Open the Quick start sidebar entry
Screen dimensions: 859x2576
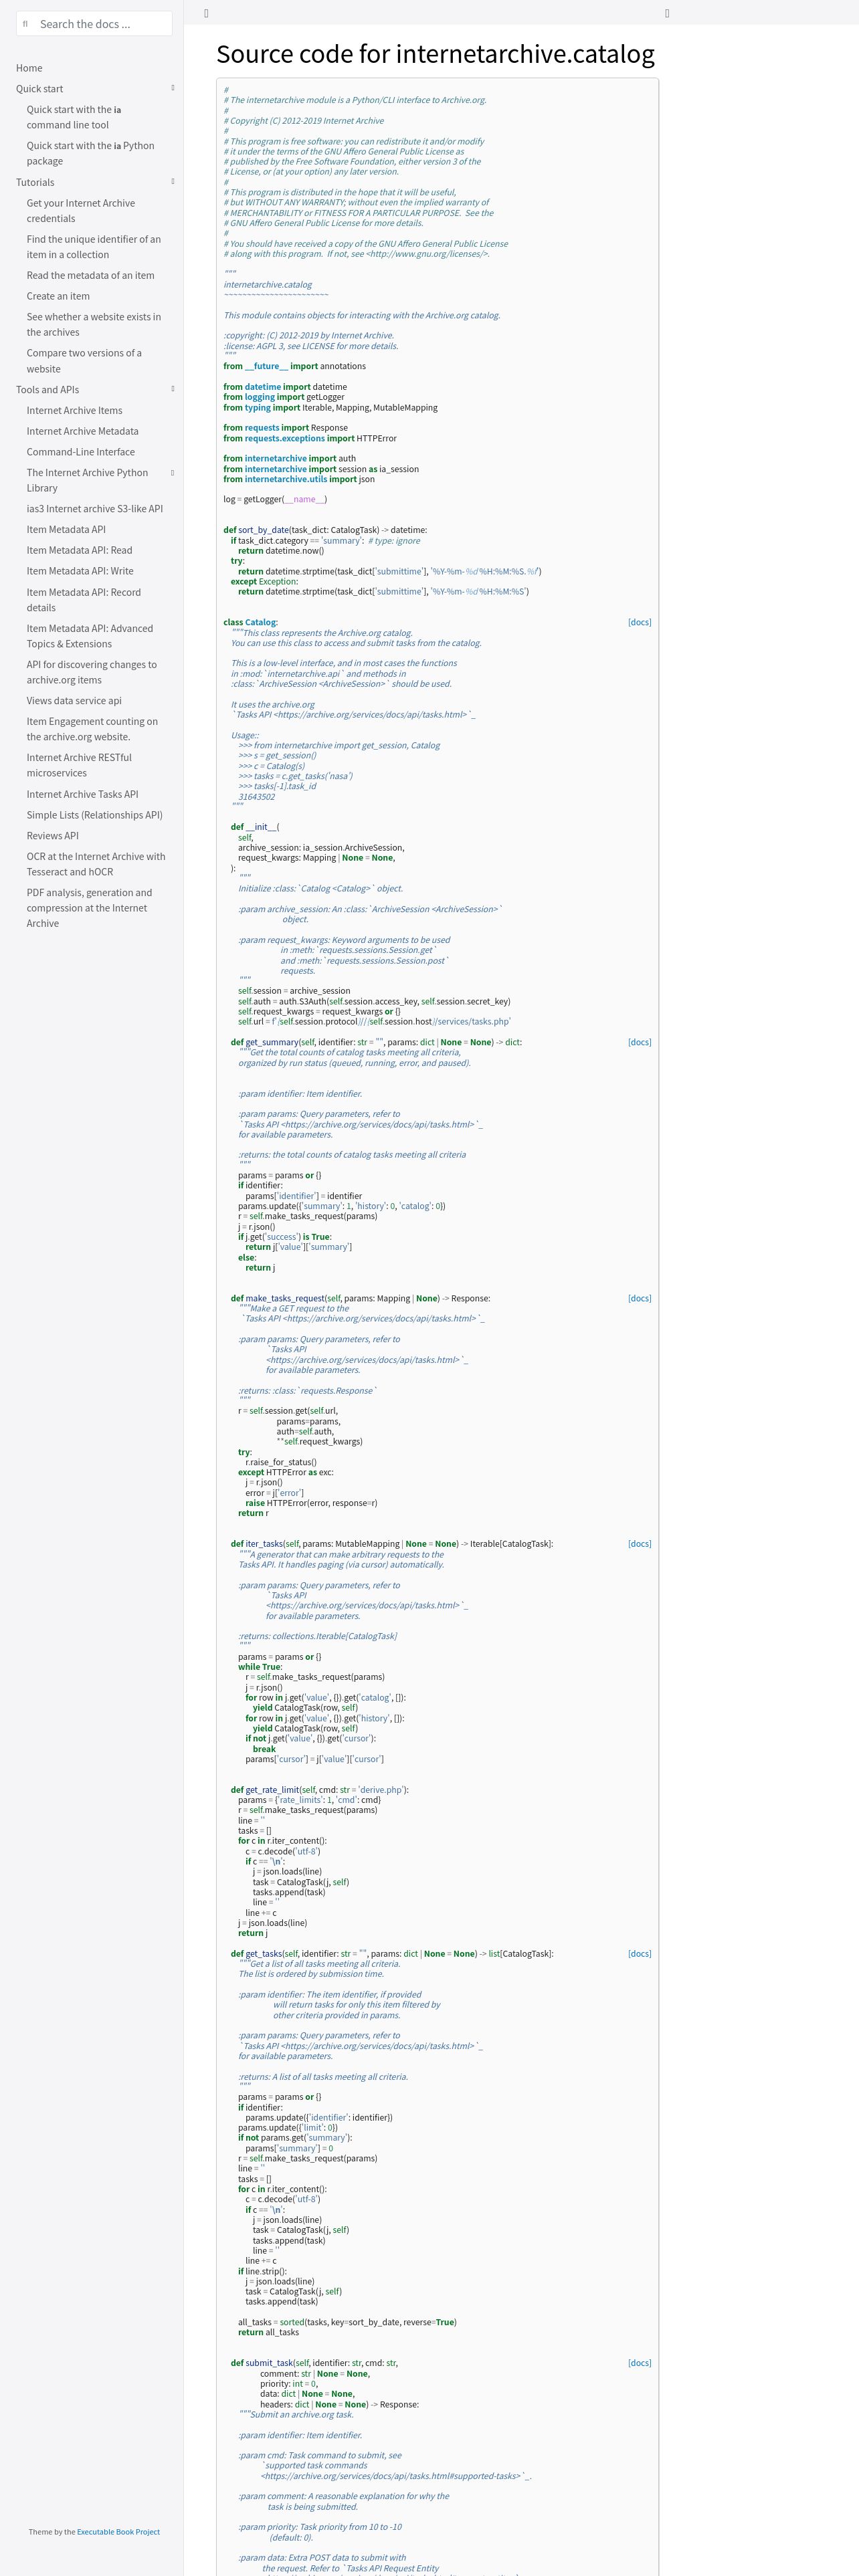point(40,89)
